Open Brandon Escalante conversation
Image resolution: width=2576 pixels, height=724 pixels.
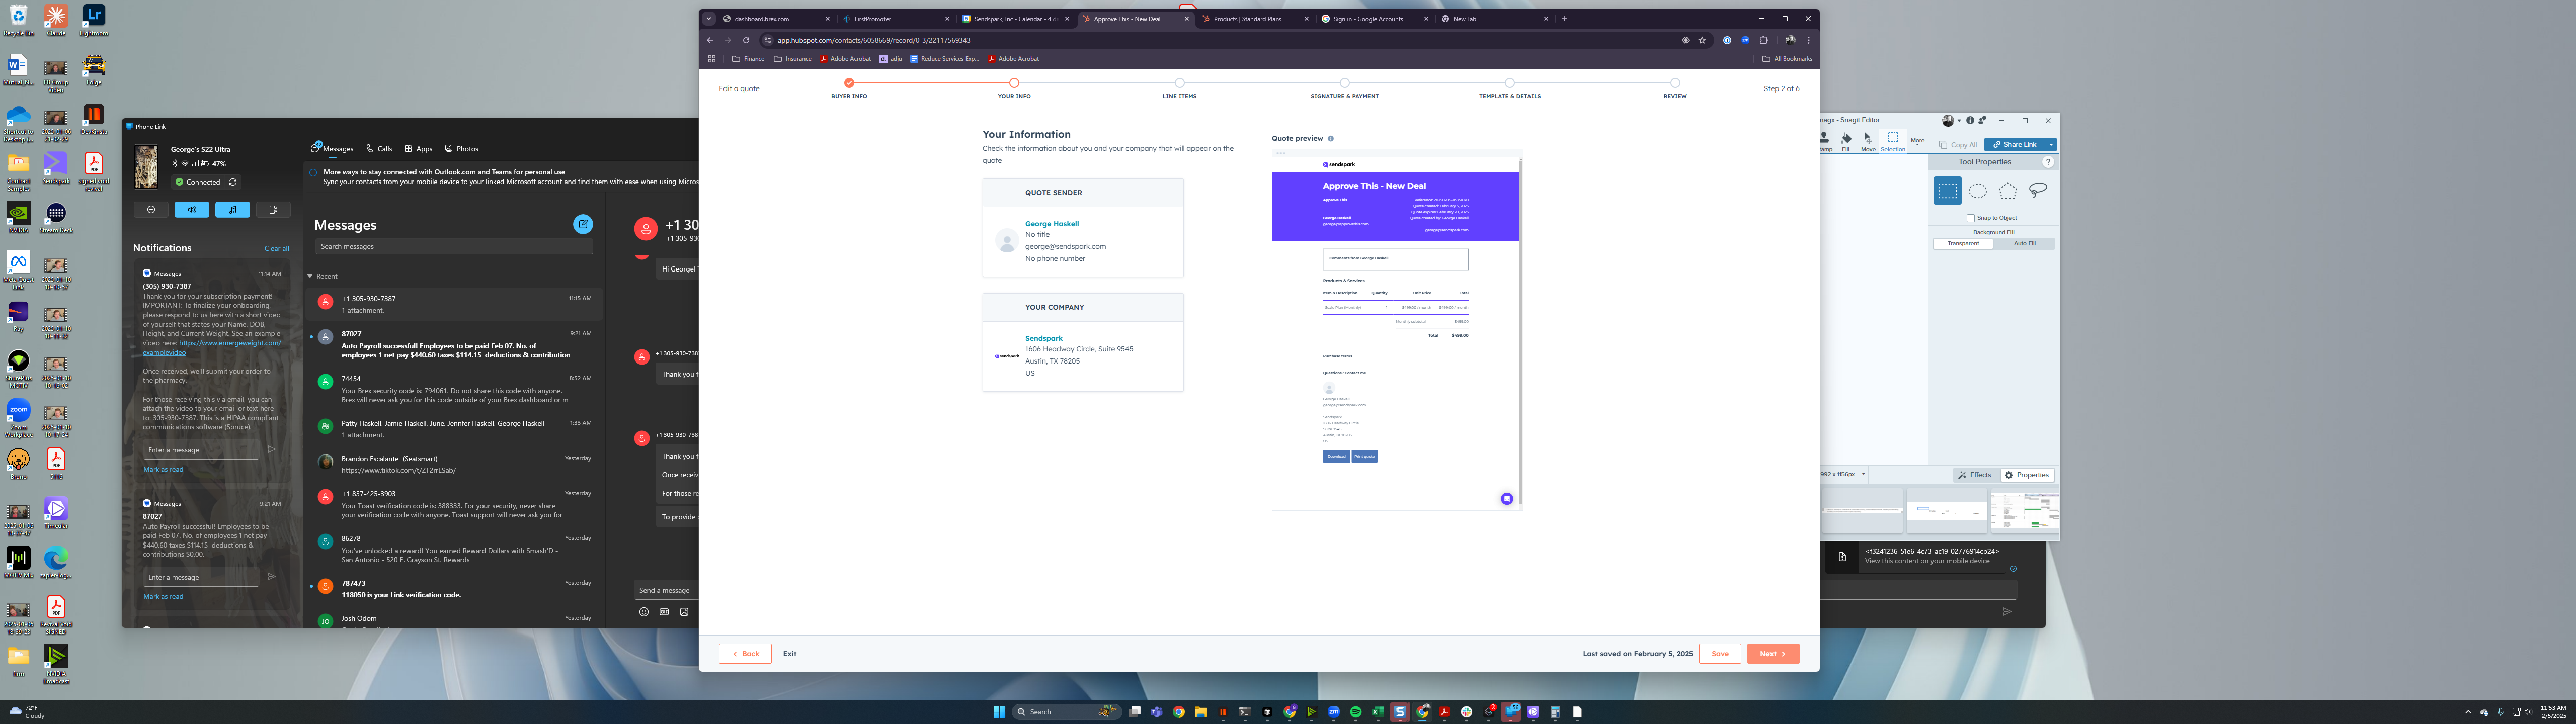click(x=454, y=463)
